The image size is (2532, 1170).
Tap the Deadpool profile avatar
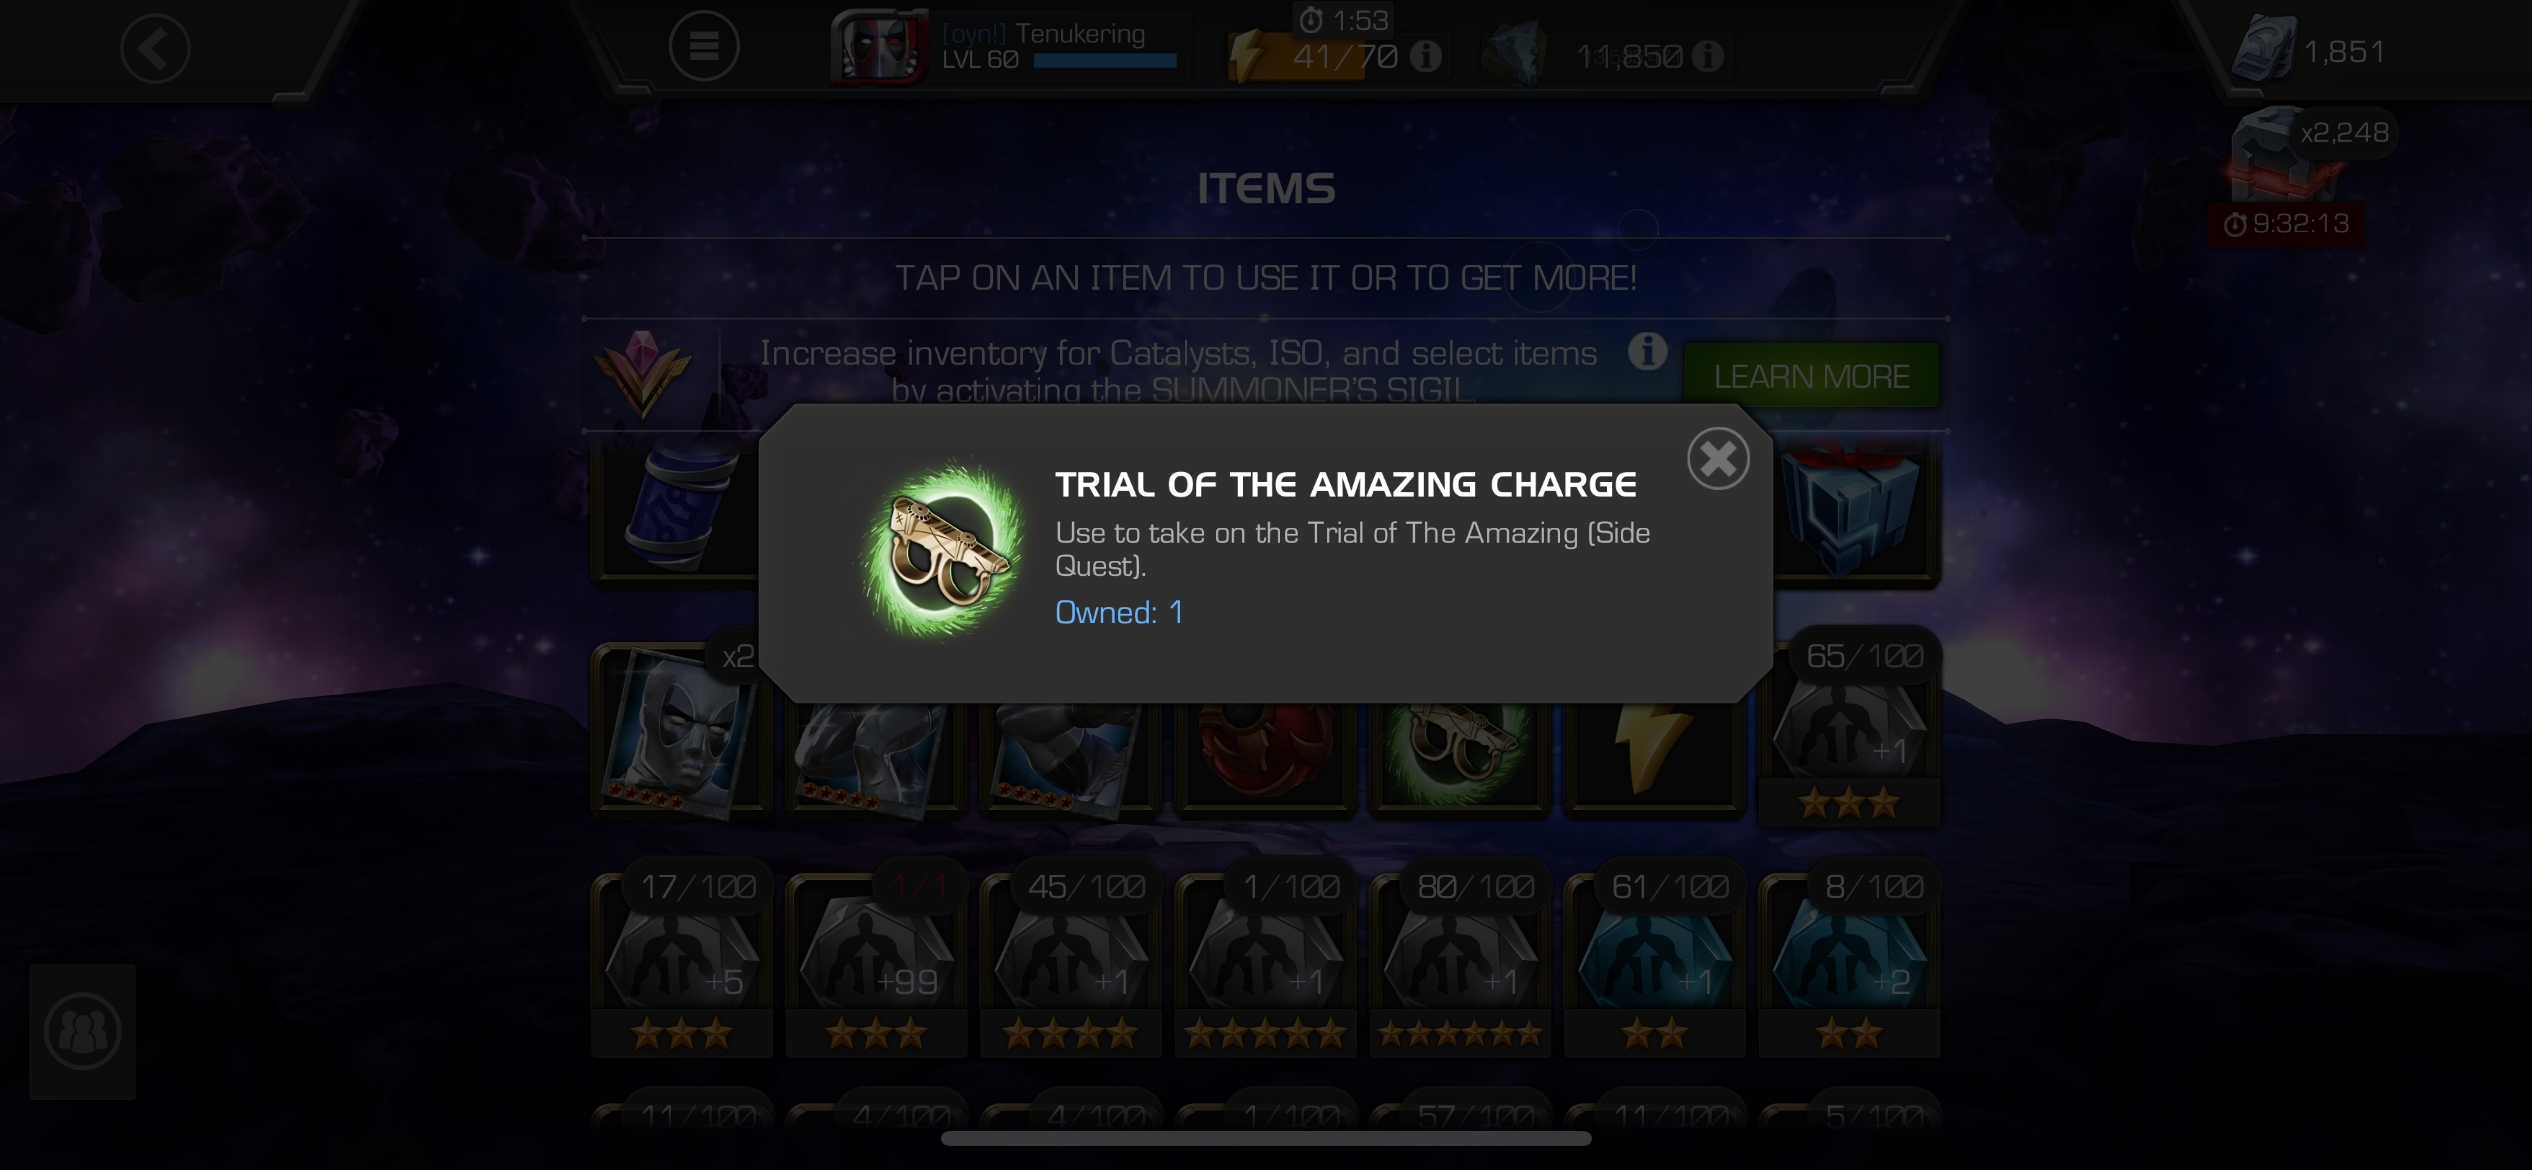click(x=880, y=47)
